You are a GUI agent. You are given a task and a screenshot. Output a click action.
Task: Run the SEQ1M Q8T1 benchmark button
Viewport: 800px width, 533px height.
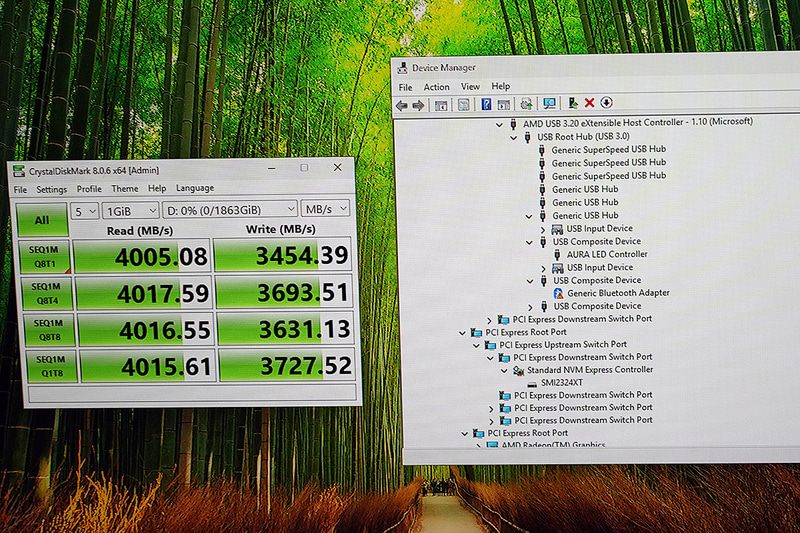(x=44, y=257)
